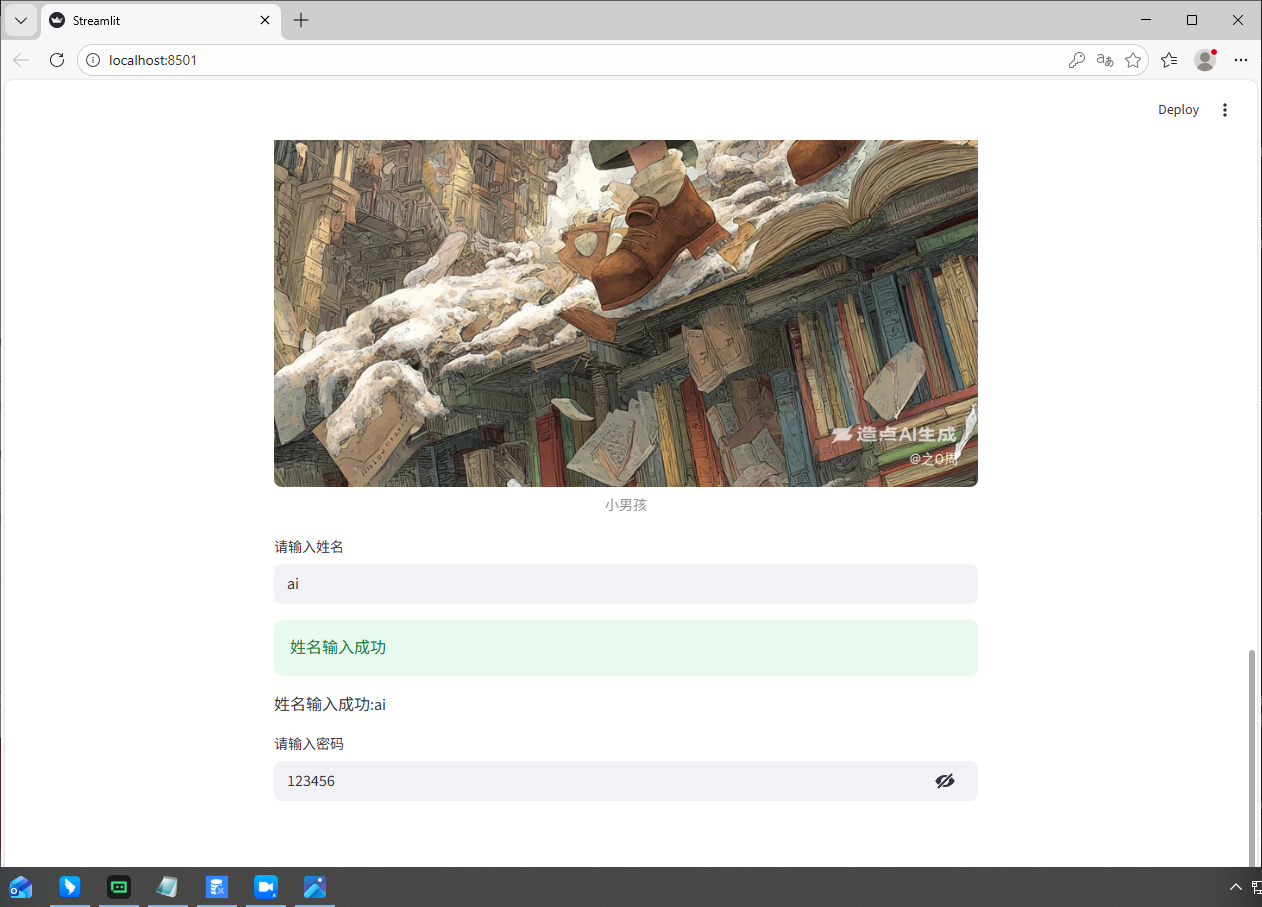Click the '请输入姓名' label
The height and width of the screenshot is (907, 1262).
(x=309, y=547)
